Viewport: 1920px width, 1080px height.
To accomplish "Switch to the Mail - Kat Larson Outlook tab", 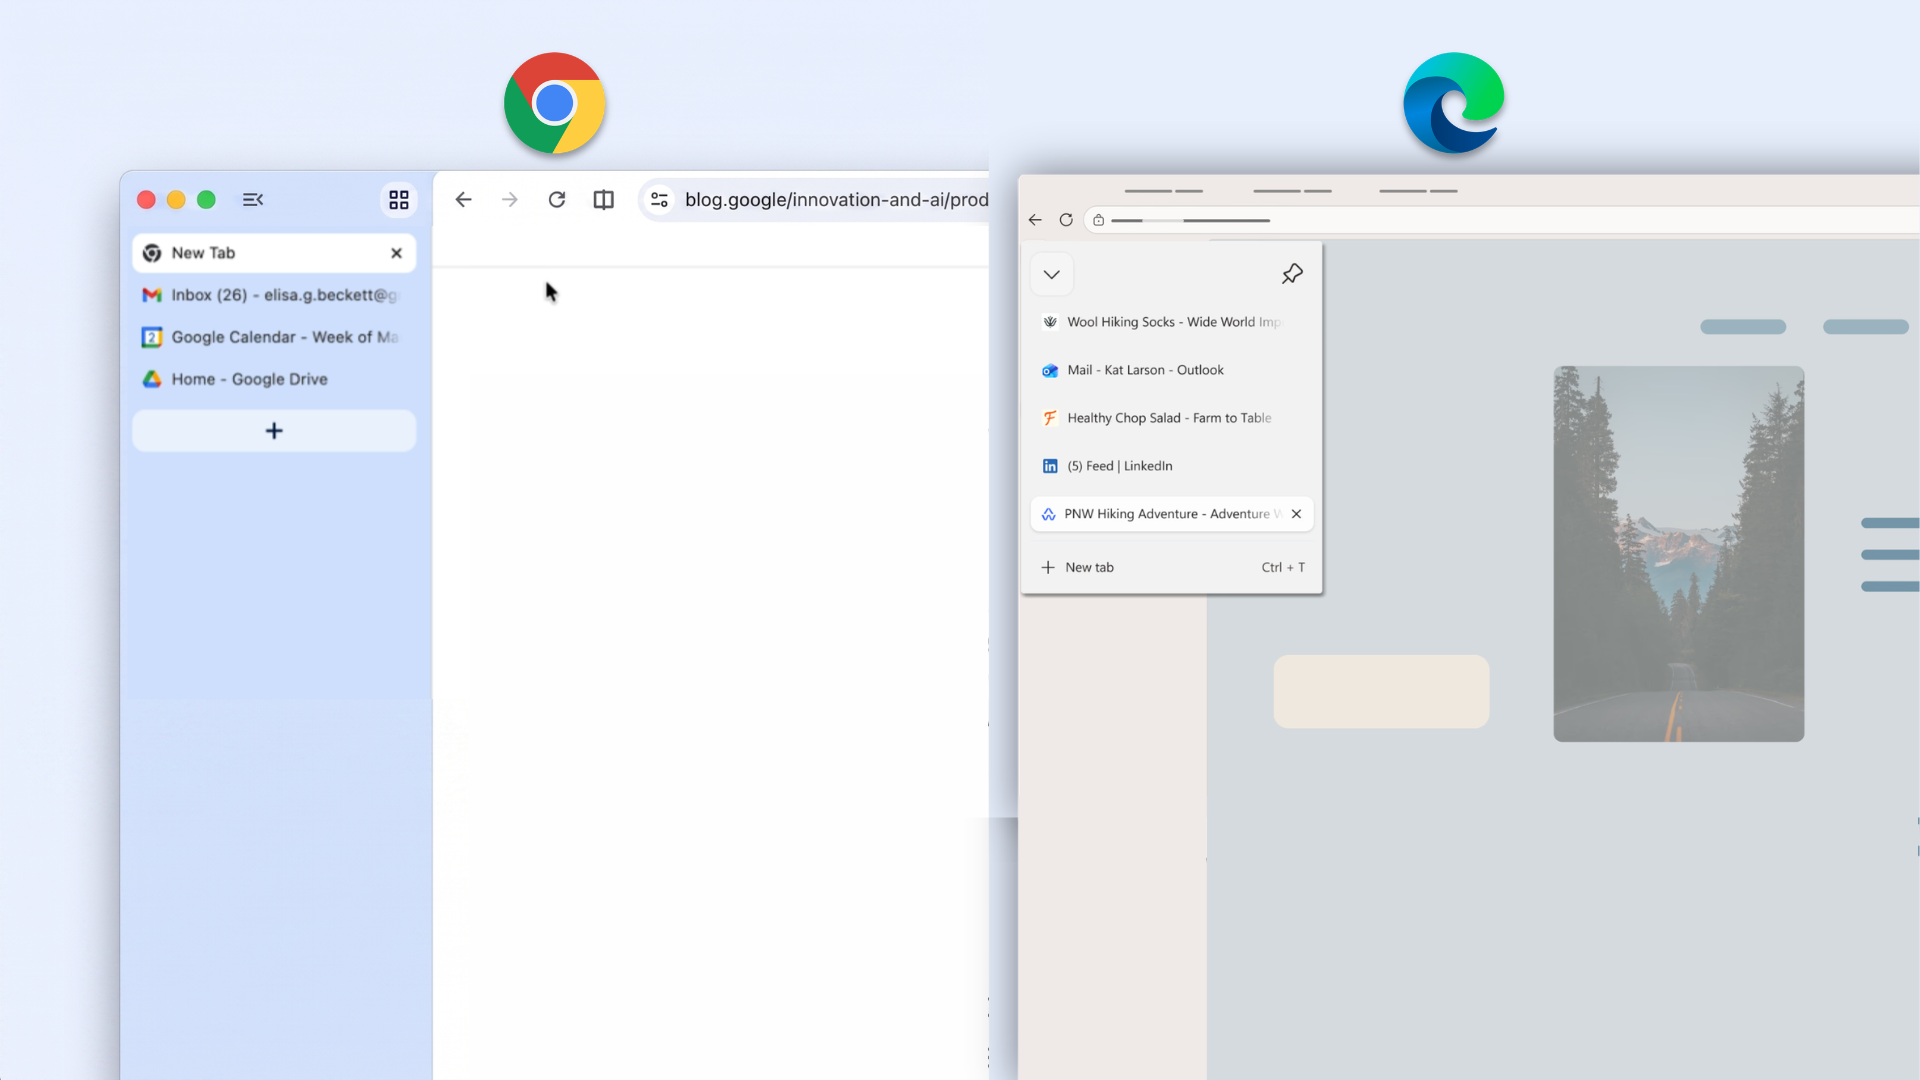I will (x=1144, y=370).
